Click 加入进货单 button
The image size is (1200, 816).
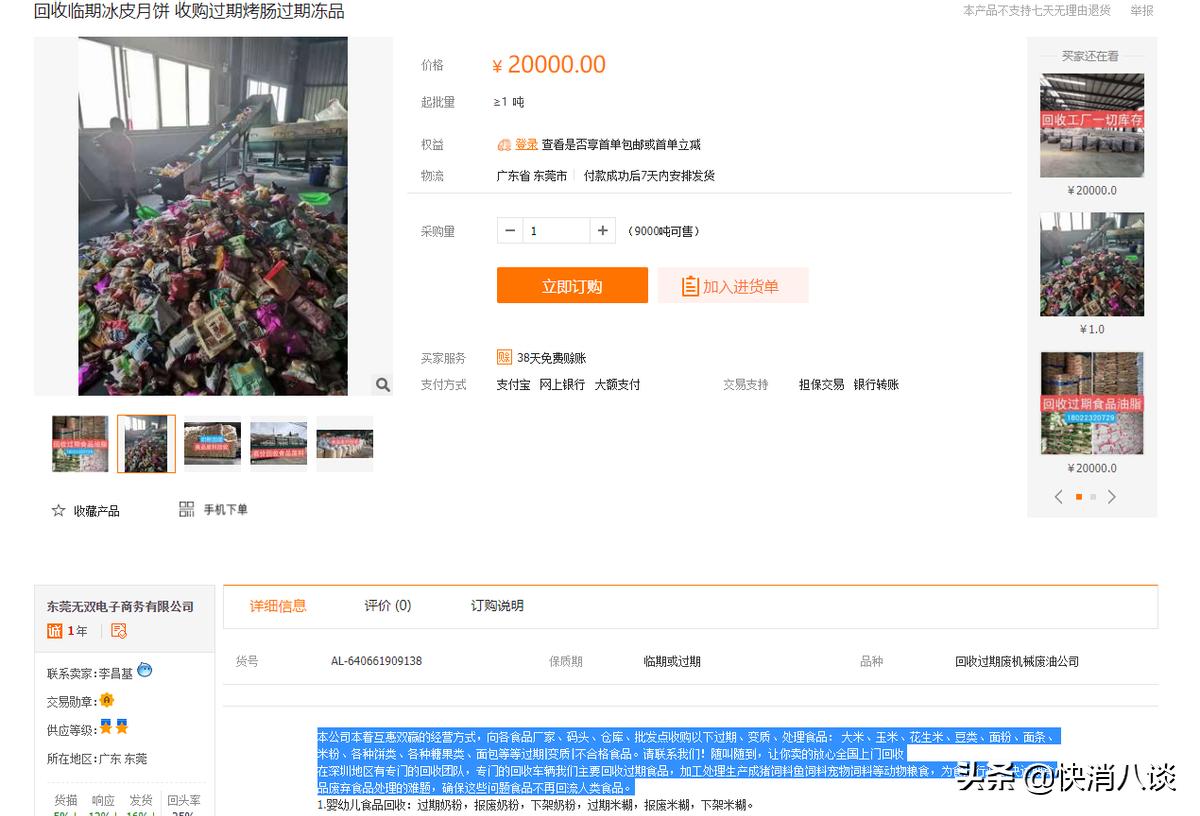[733, 286]
